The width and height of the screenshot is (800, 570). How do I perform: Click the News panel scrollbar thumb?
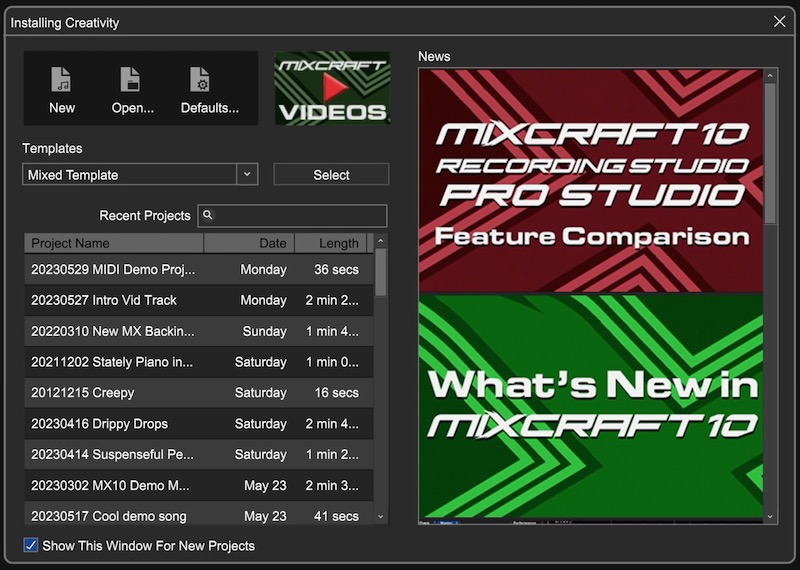(770, 150)
